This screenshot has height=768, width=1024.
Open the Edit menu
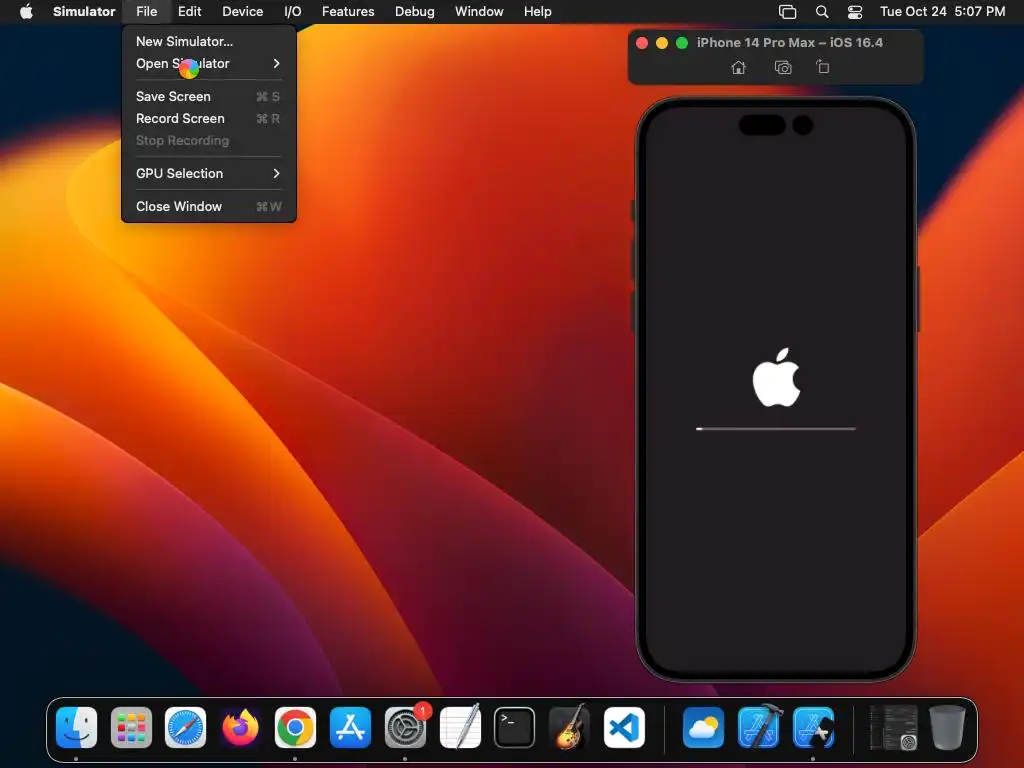tap(189, 11)
